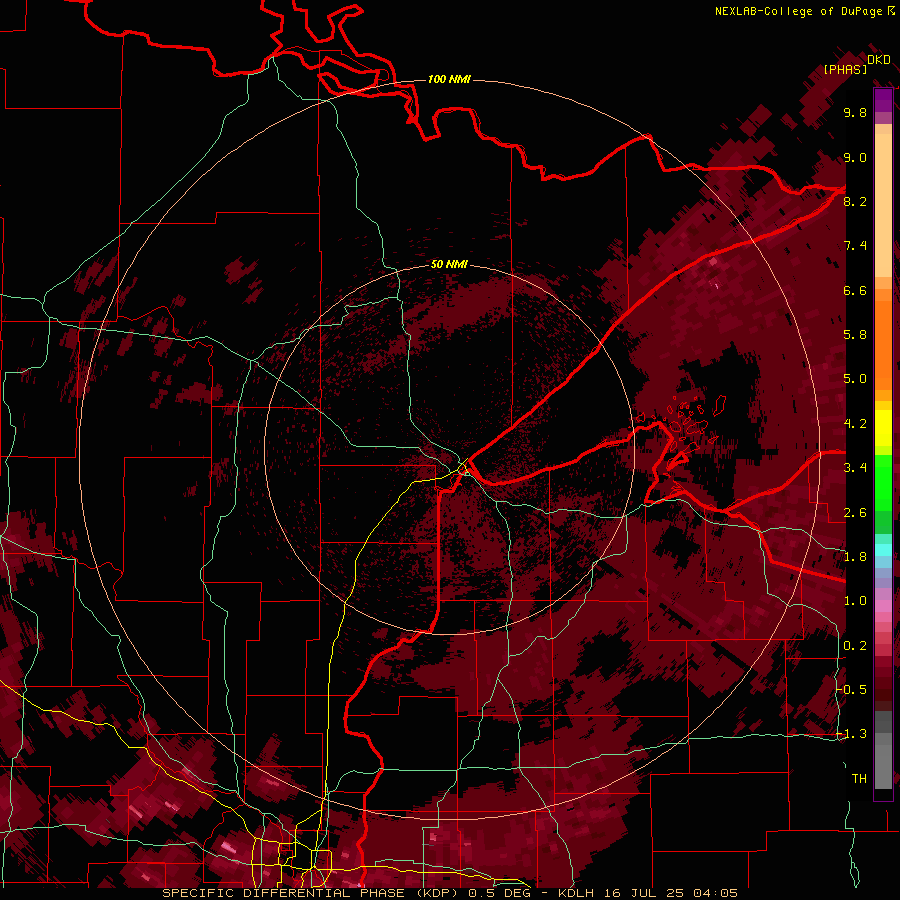Click the 9.8 value on the color scale

[x=855, y=112]
